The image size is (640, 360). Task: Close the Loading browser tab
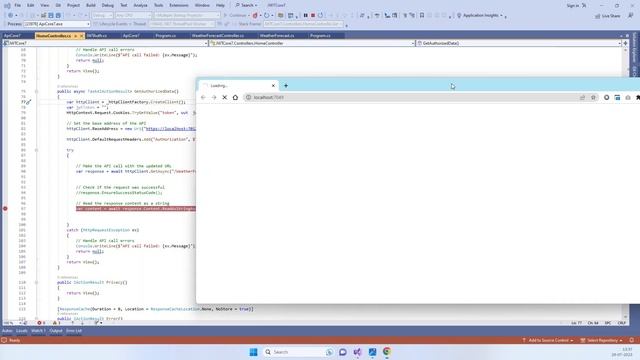click(273, 86)
